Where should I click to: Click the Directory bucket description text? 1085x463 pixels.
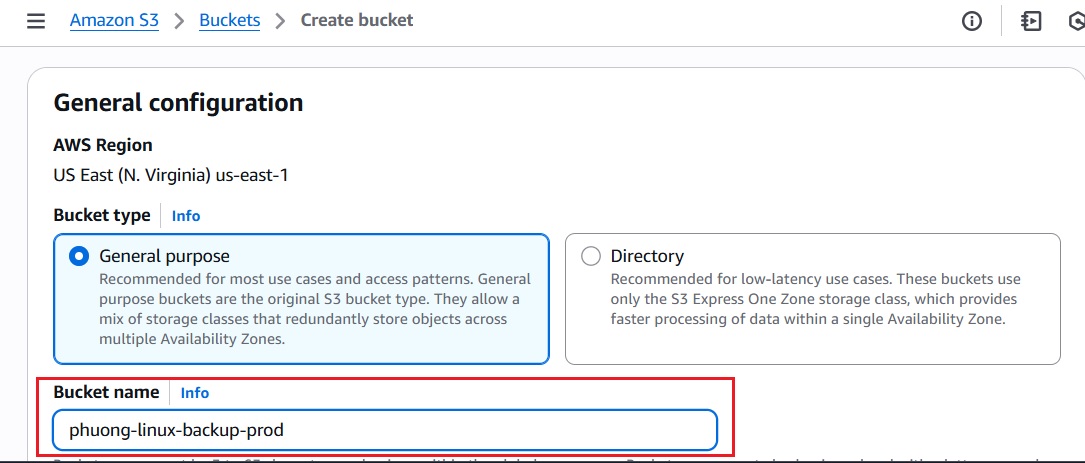click(x=815, y=299)
